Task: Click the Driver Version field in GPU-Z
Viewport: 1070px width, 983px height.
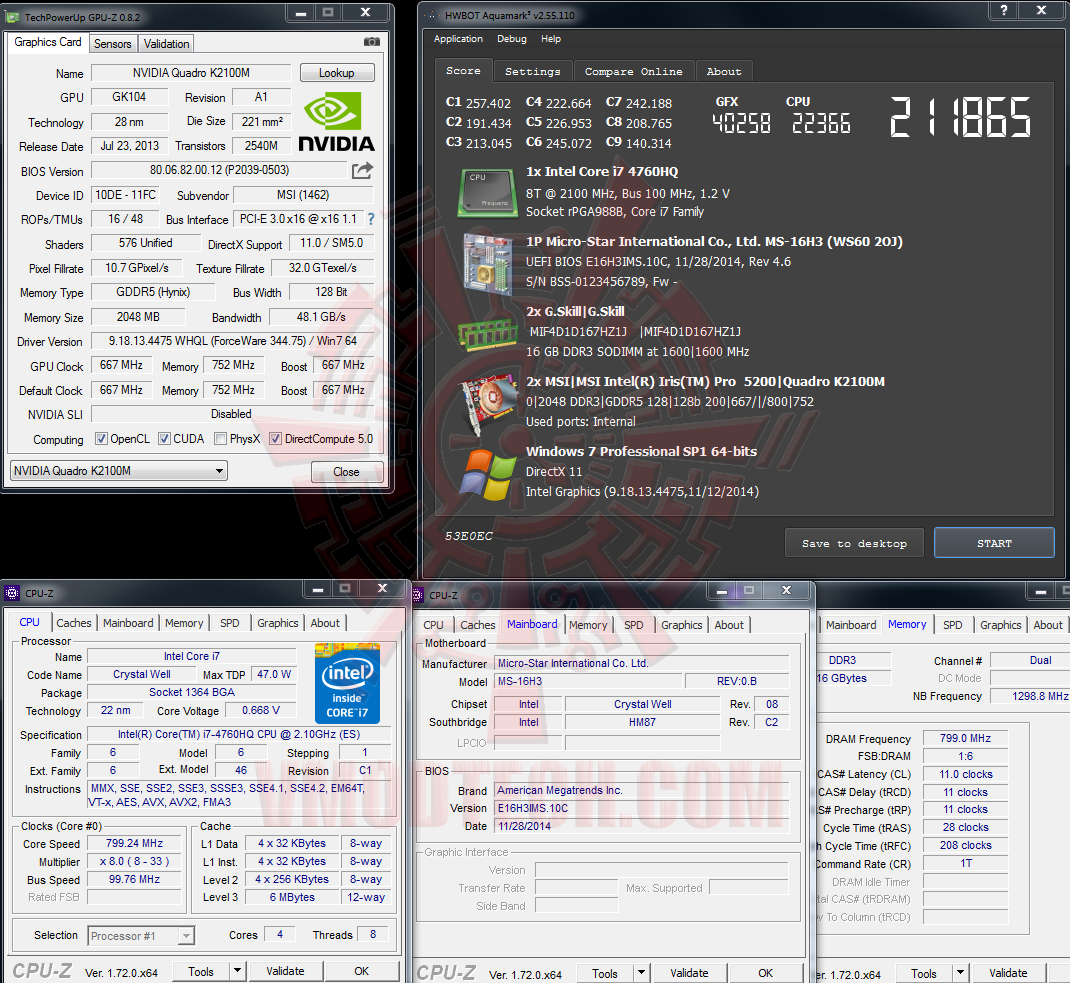Action: 233,340
